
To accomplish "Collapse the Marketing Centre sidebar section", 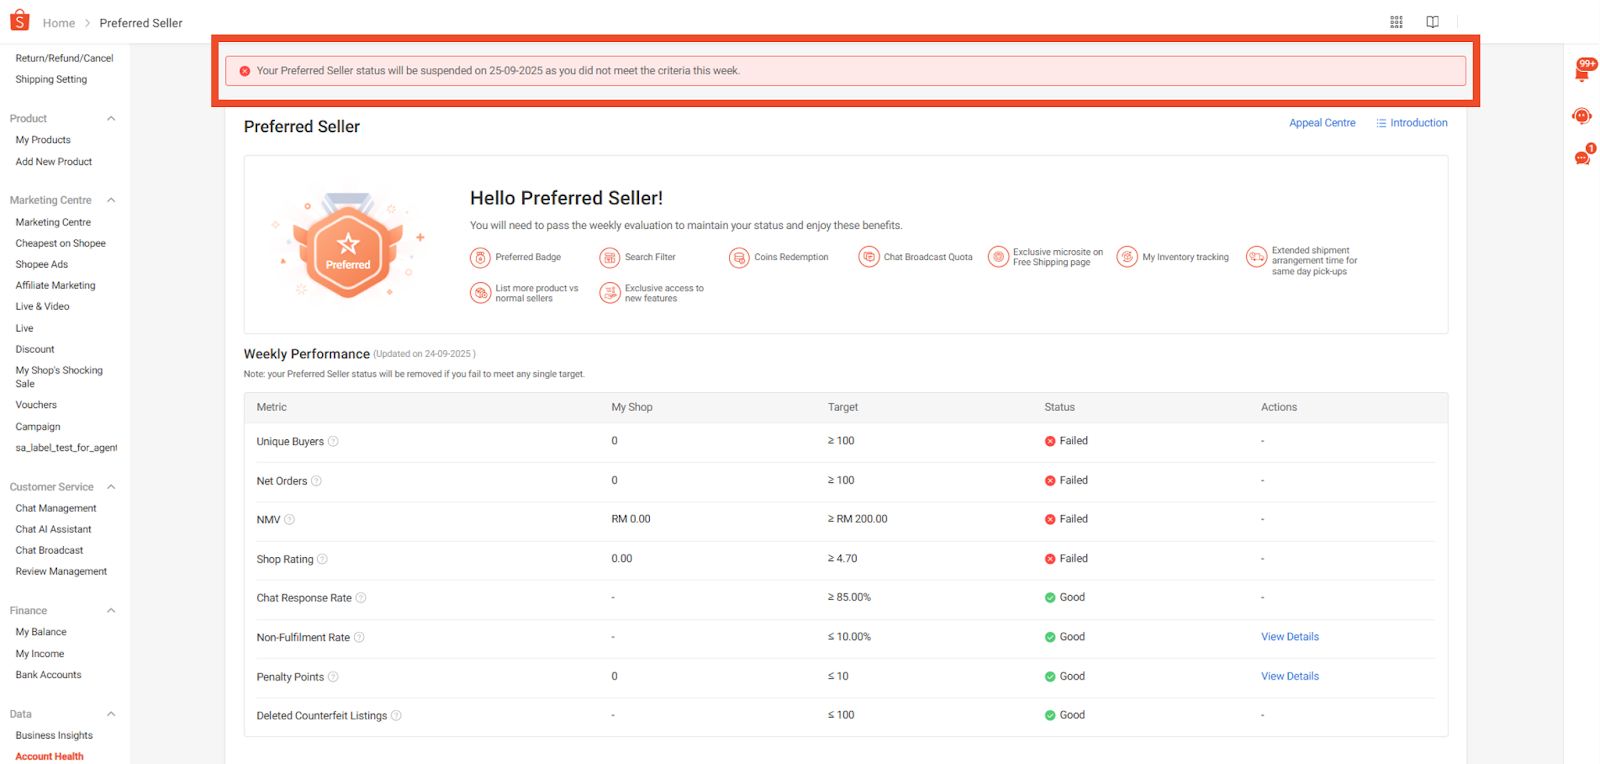I will [111, 200].
